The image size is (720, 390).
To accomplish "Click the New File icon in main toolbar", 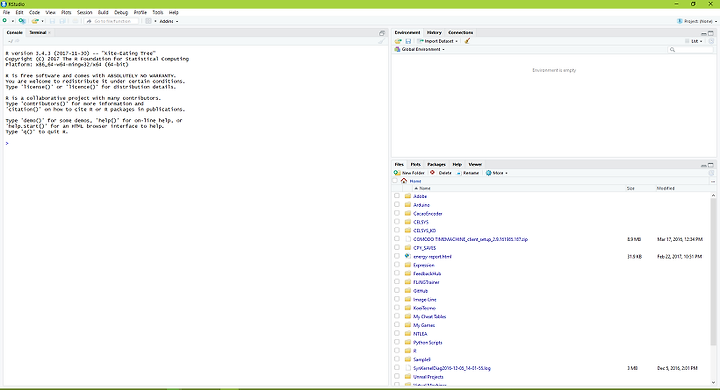I will click(5, 21).
